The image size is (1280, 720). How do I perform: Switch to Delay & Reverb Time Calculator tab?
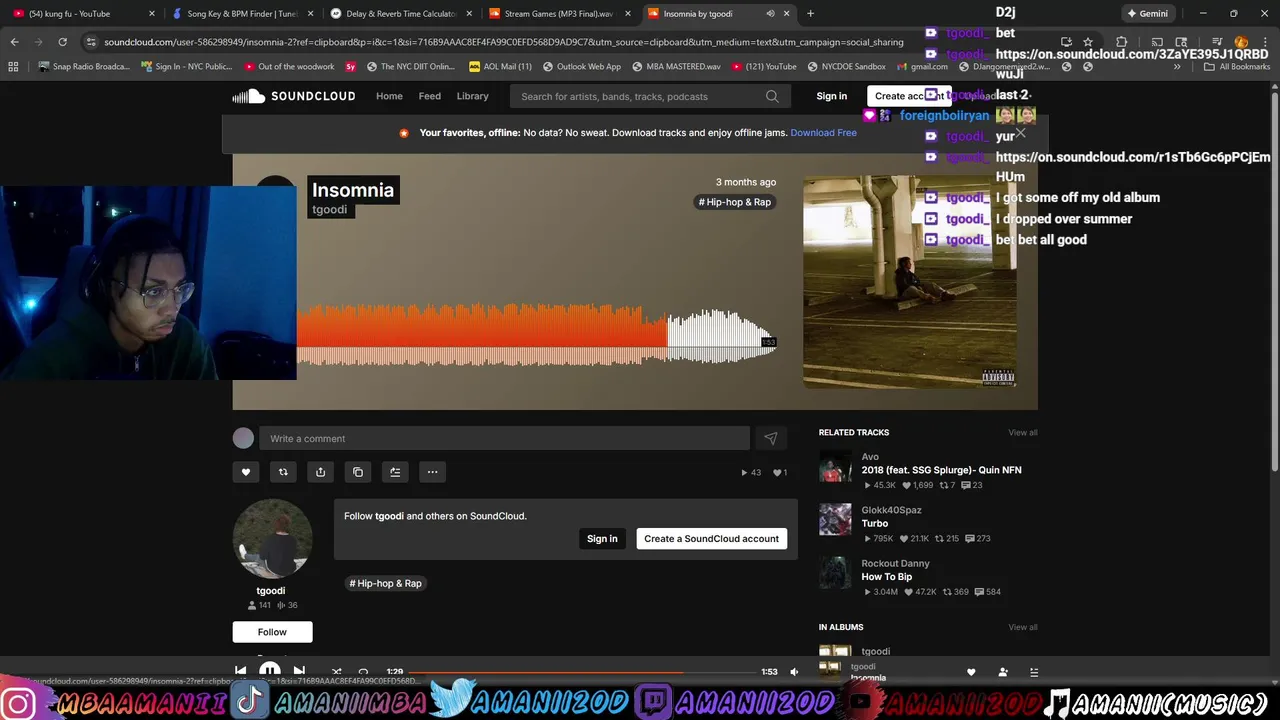pos(400,14)
